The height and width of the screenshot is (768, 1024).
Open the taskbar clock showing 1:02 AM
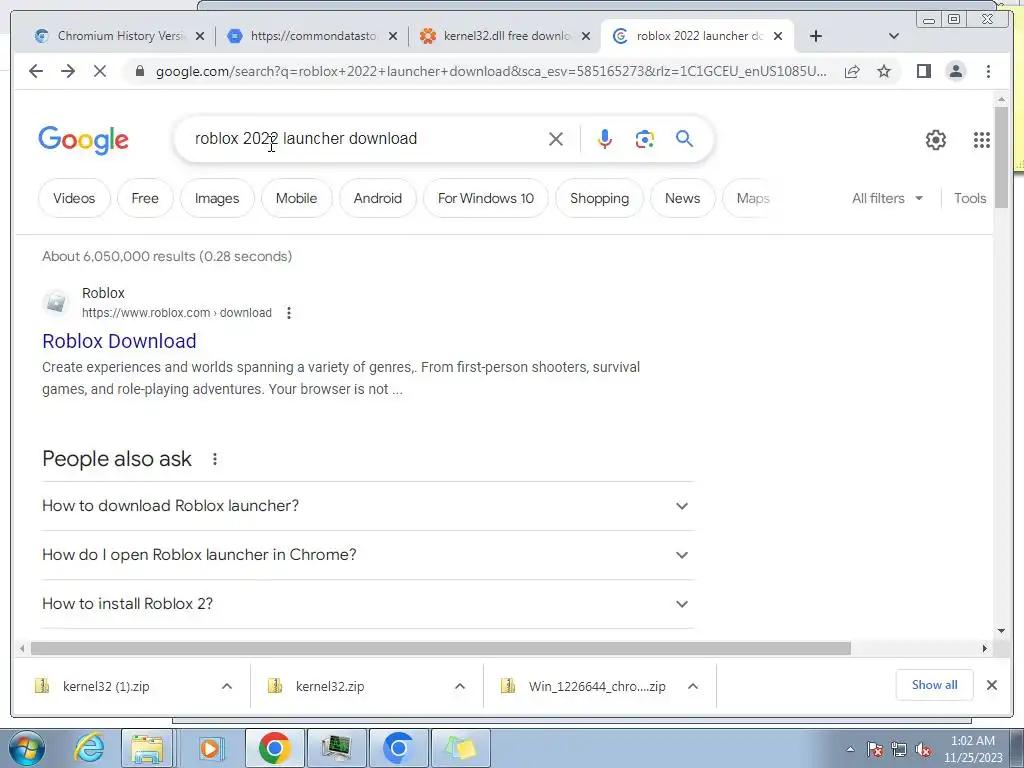(x=972, y=749)
